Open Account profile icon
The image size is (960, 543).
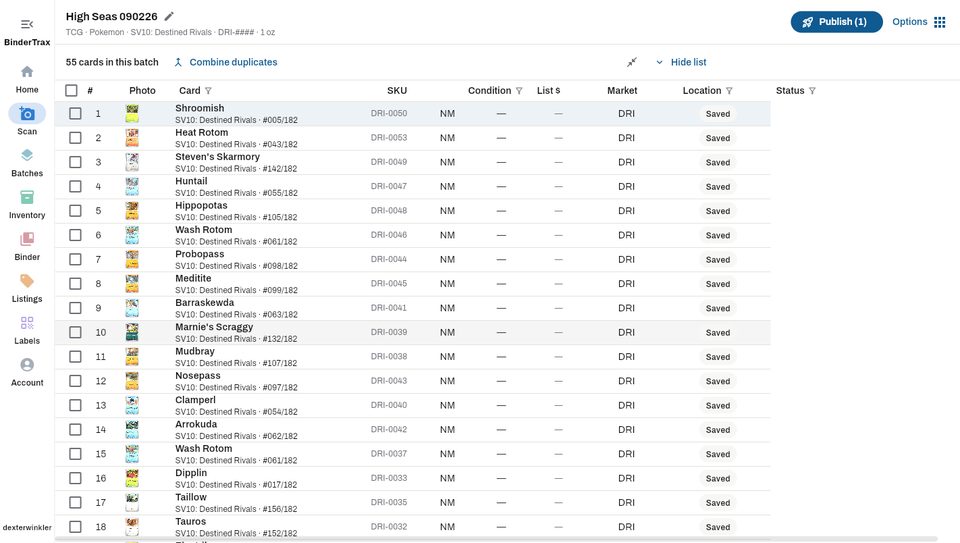click(27, 365)
